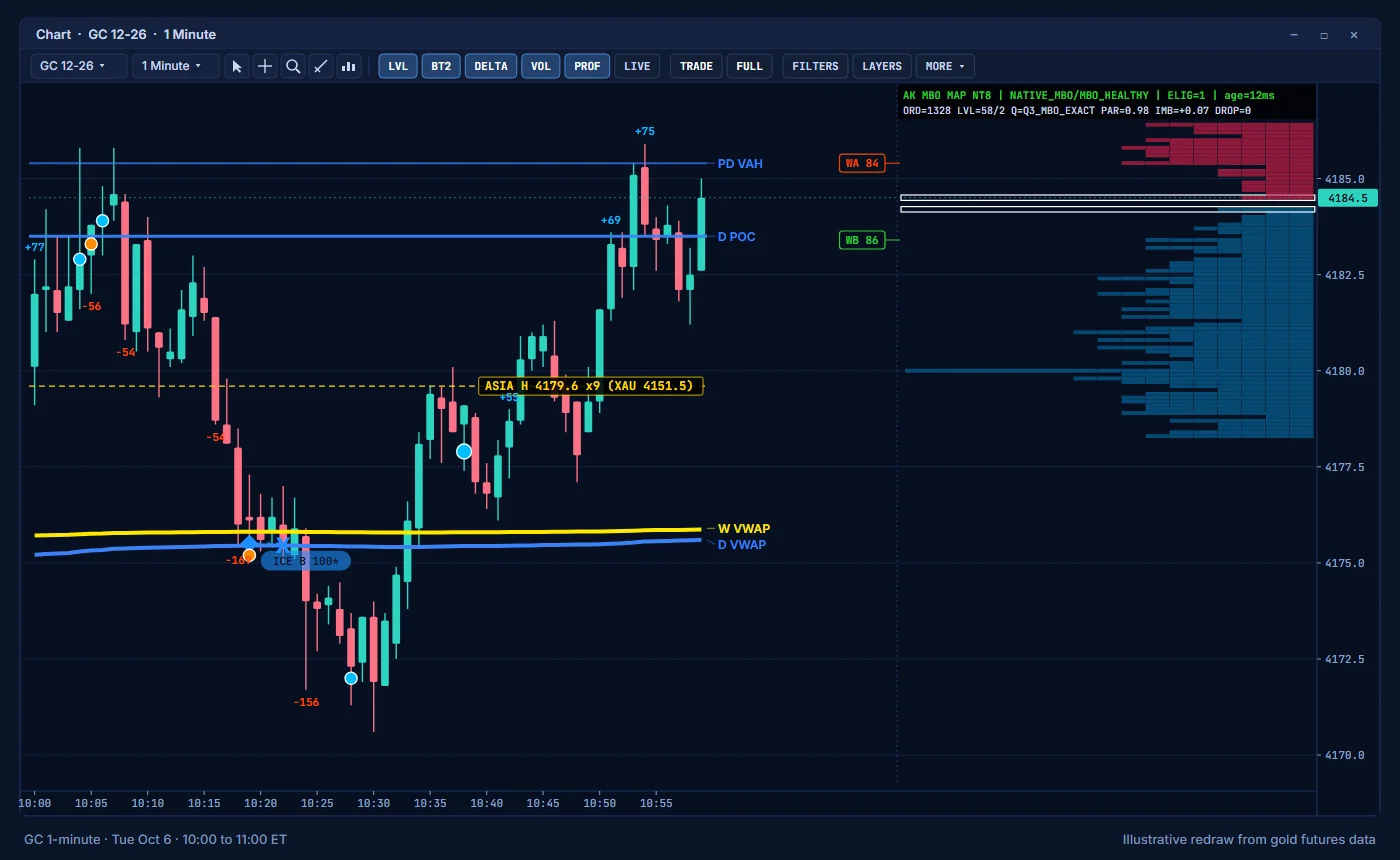Minimize the Chart window
The width and height of the screenshot is (1400, 860).
[x=1294, y=35]
